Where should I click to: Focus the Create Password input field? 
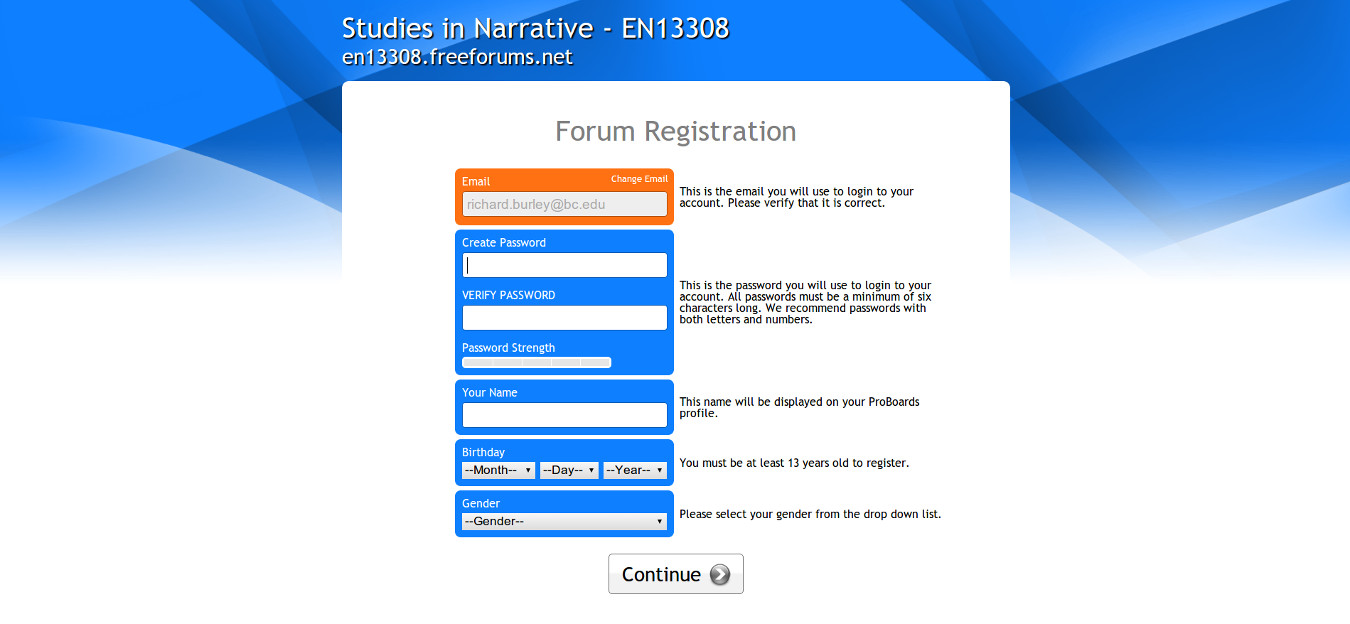564,265
